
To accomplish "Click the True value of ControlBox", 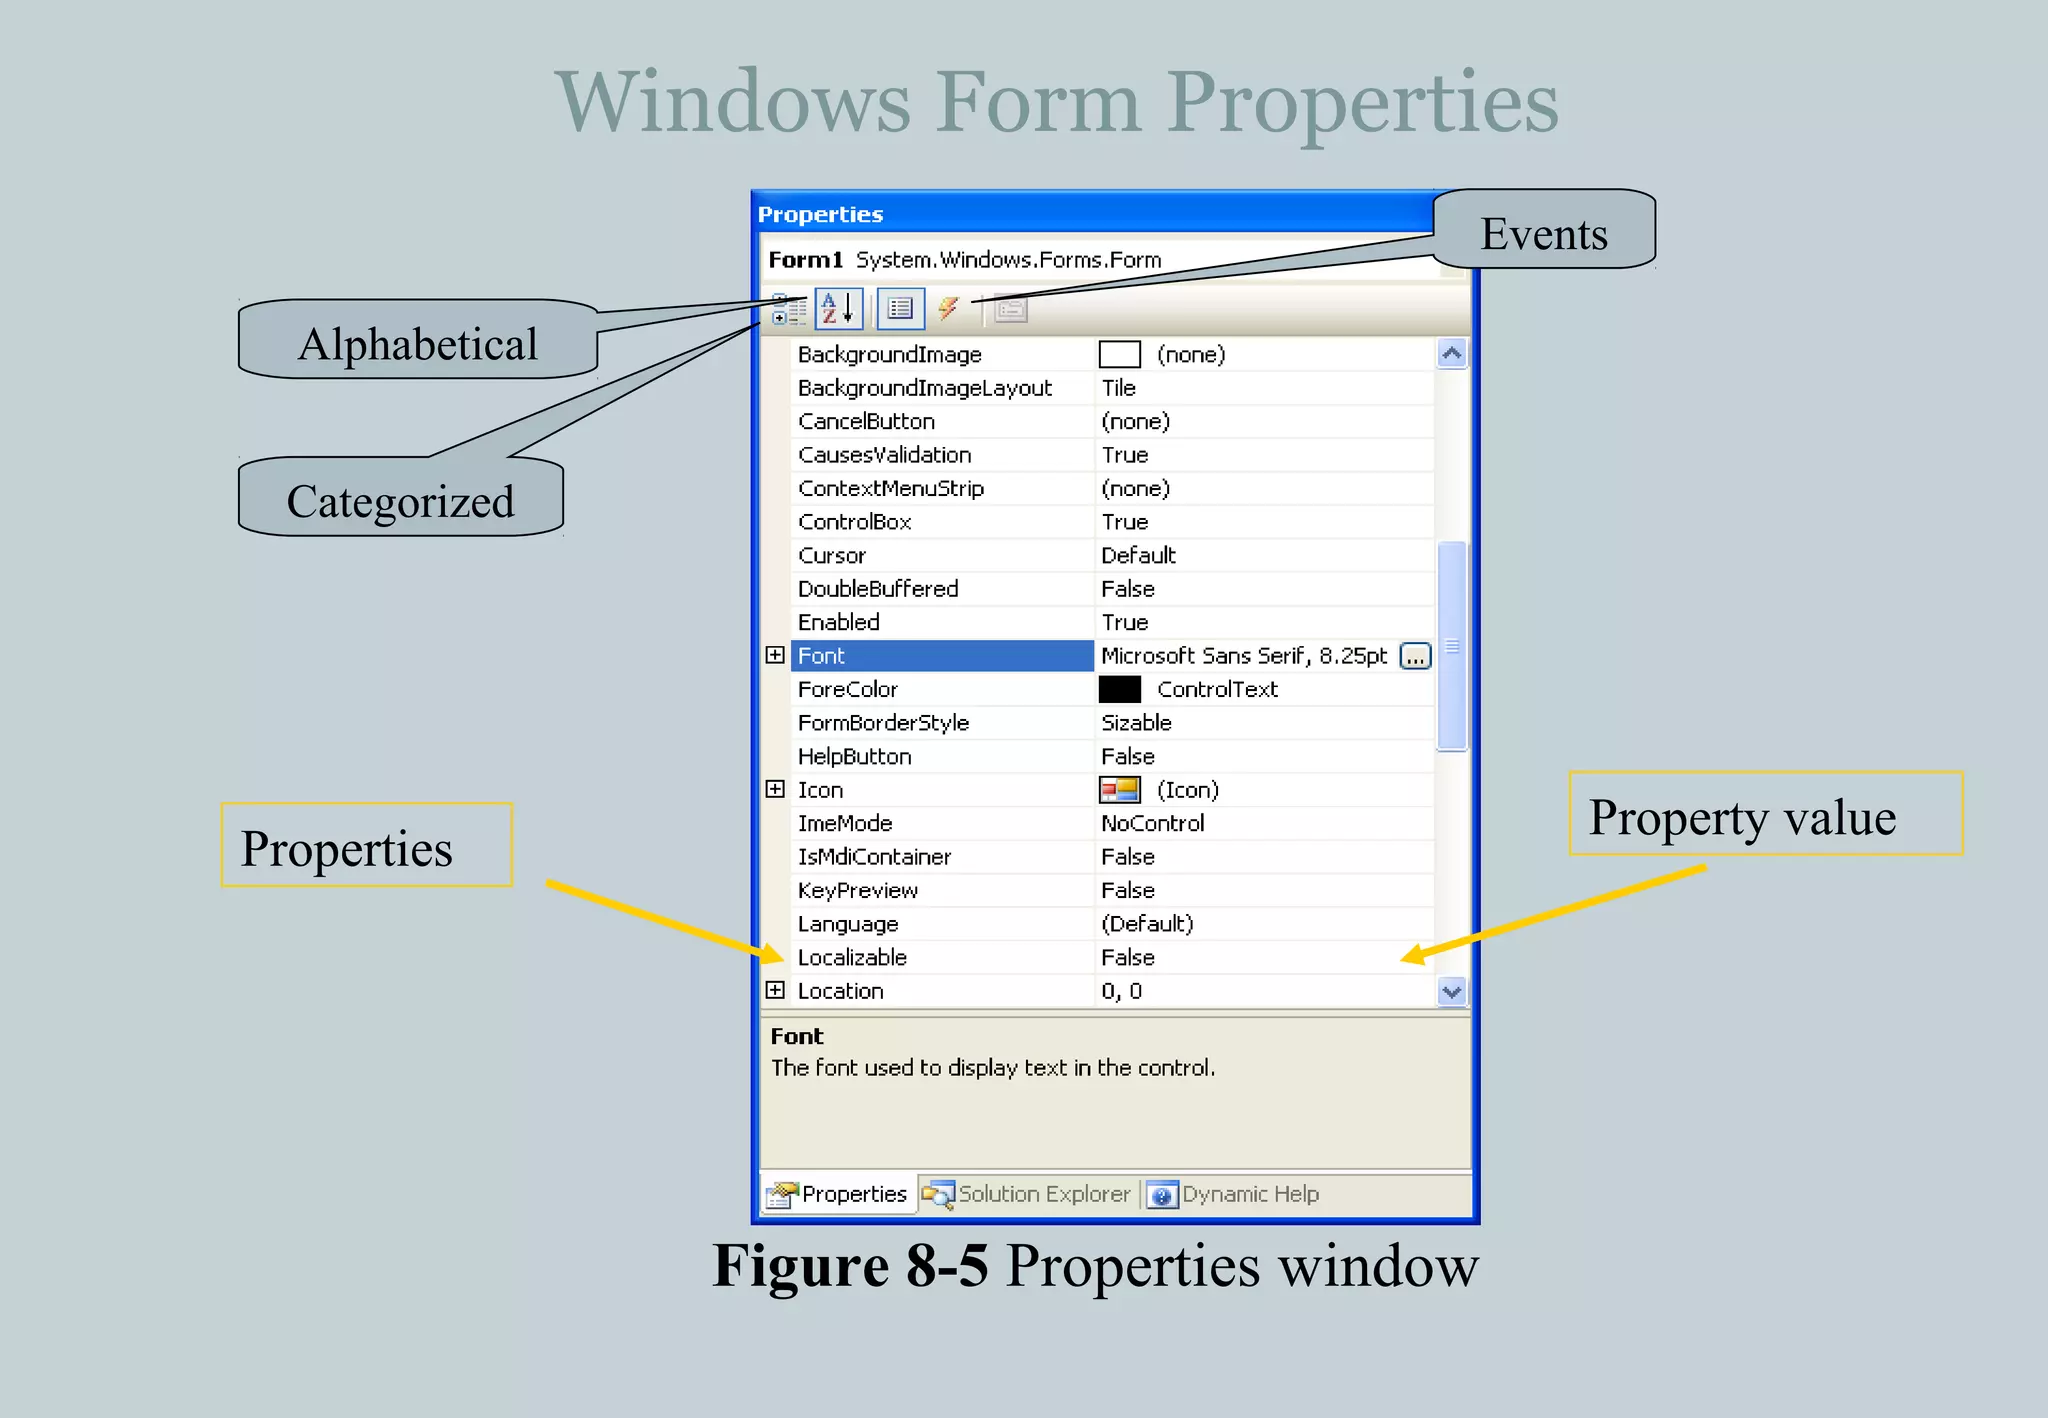I will pos(1124,522).
